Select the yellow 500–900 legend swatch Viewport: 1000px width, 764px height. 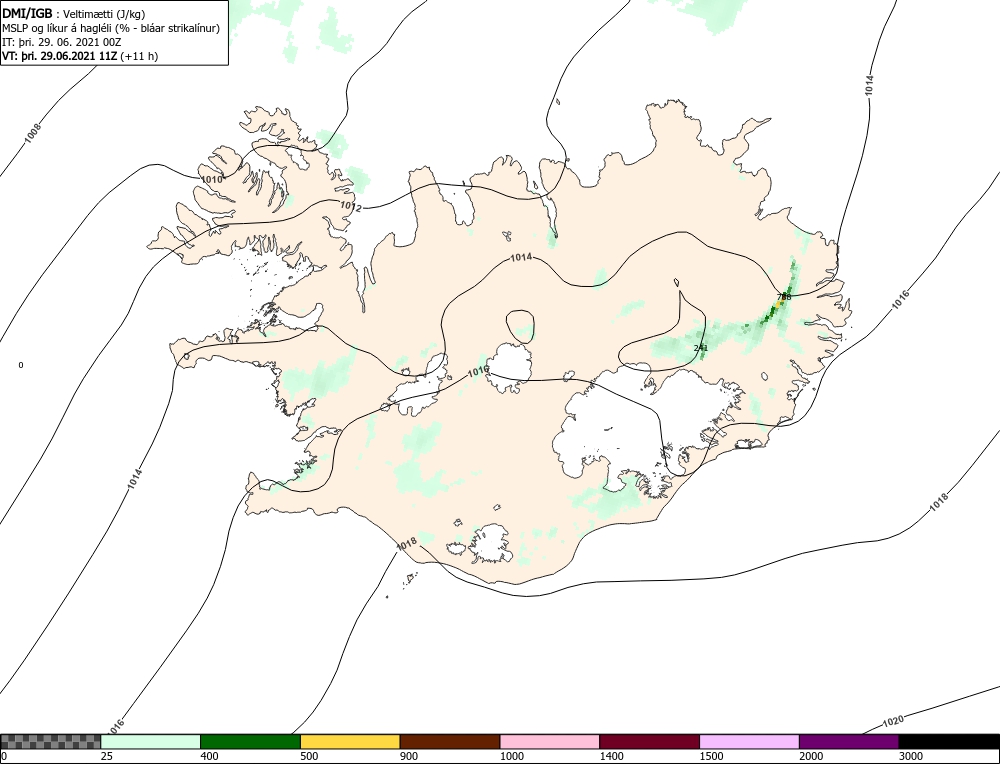pos(350,741)
